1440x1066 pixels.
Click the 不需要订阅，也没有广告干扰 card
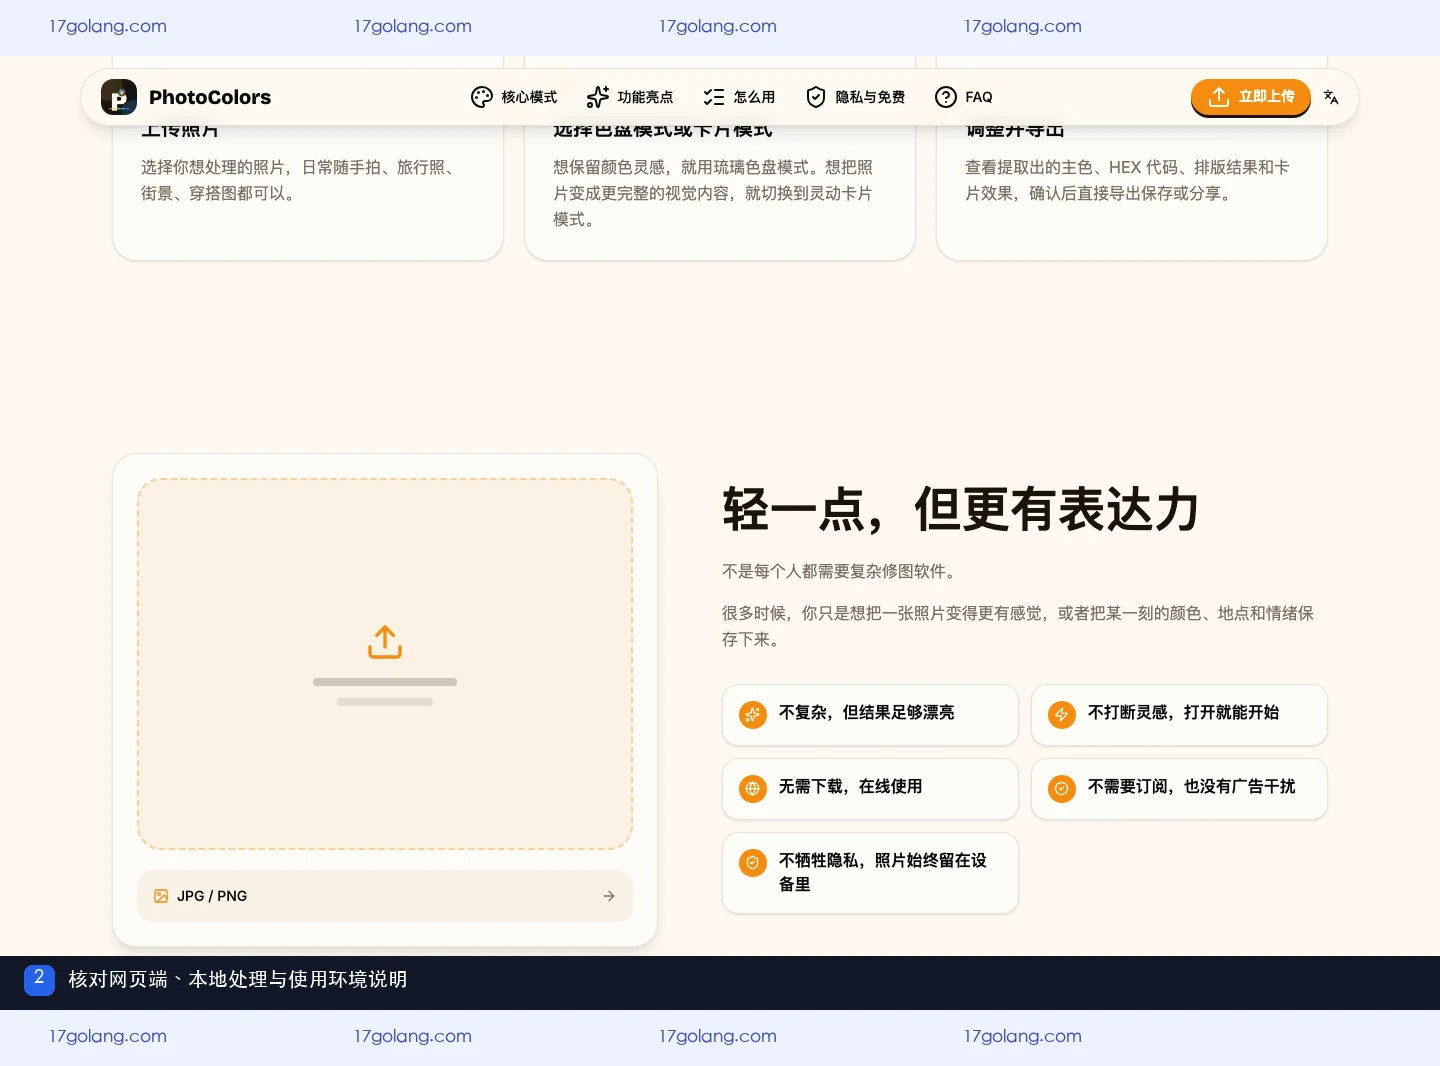(x=1179, y=789)
